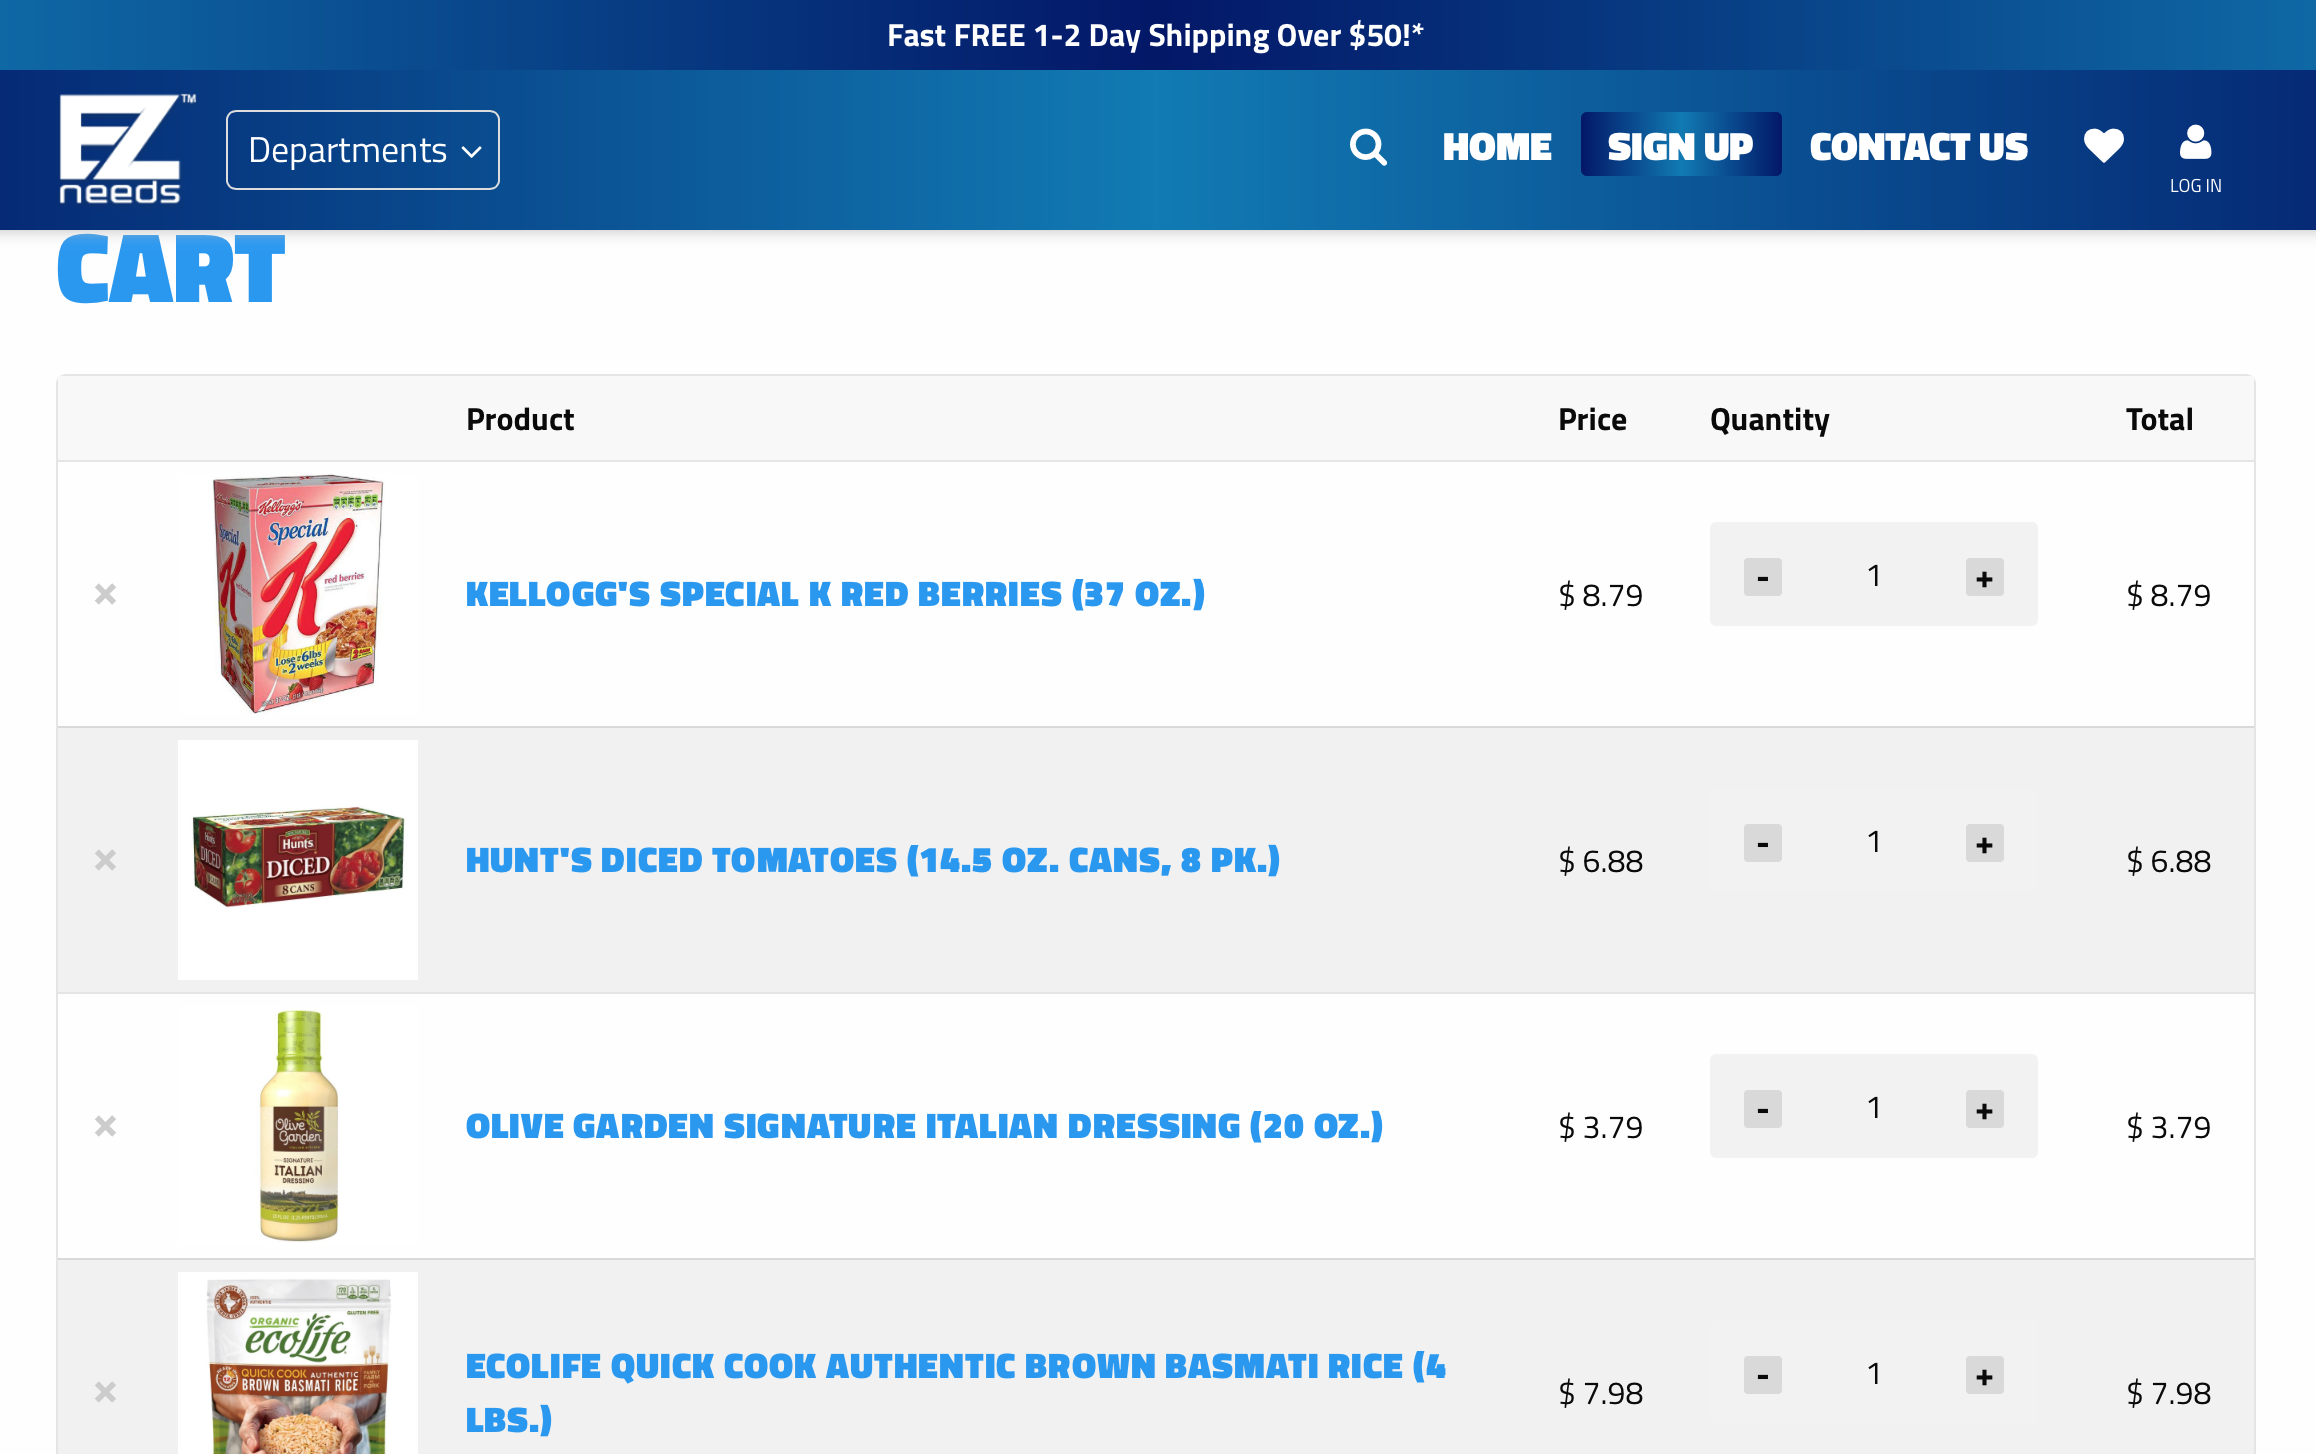Remove Ecolife Basmati Rice from cart
This screenshot has width=2316, height=1454.
[x=105, y=1392]
